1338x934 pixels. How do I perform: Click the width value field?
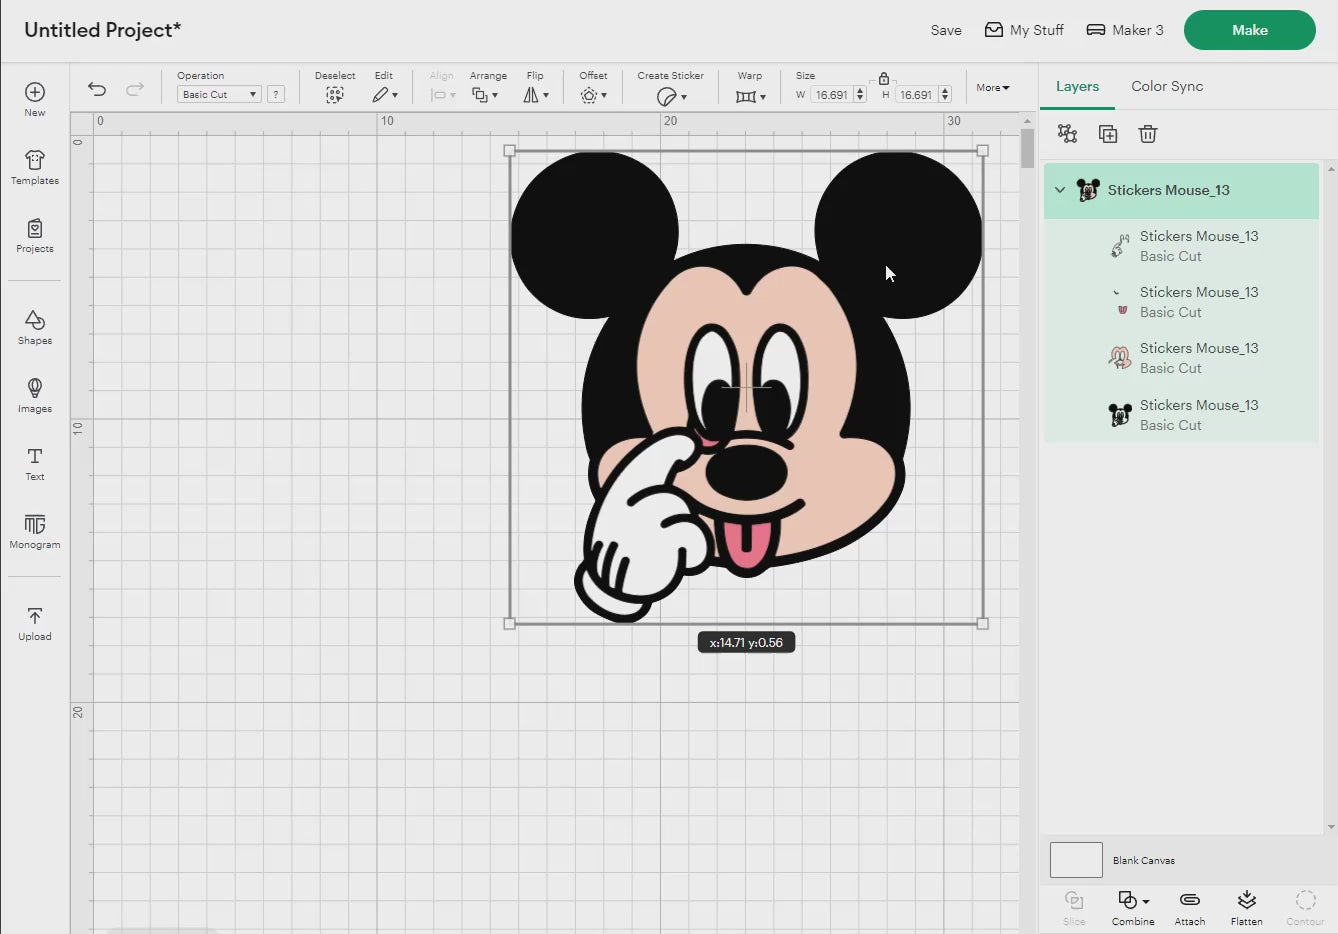click(830, 95)
